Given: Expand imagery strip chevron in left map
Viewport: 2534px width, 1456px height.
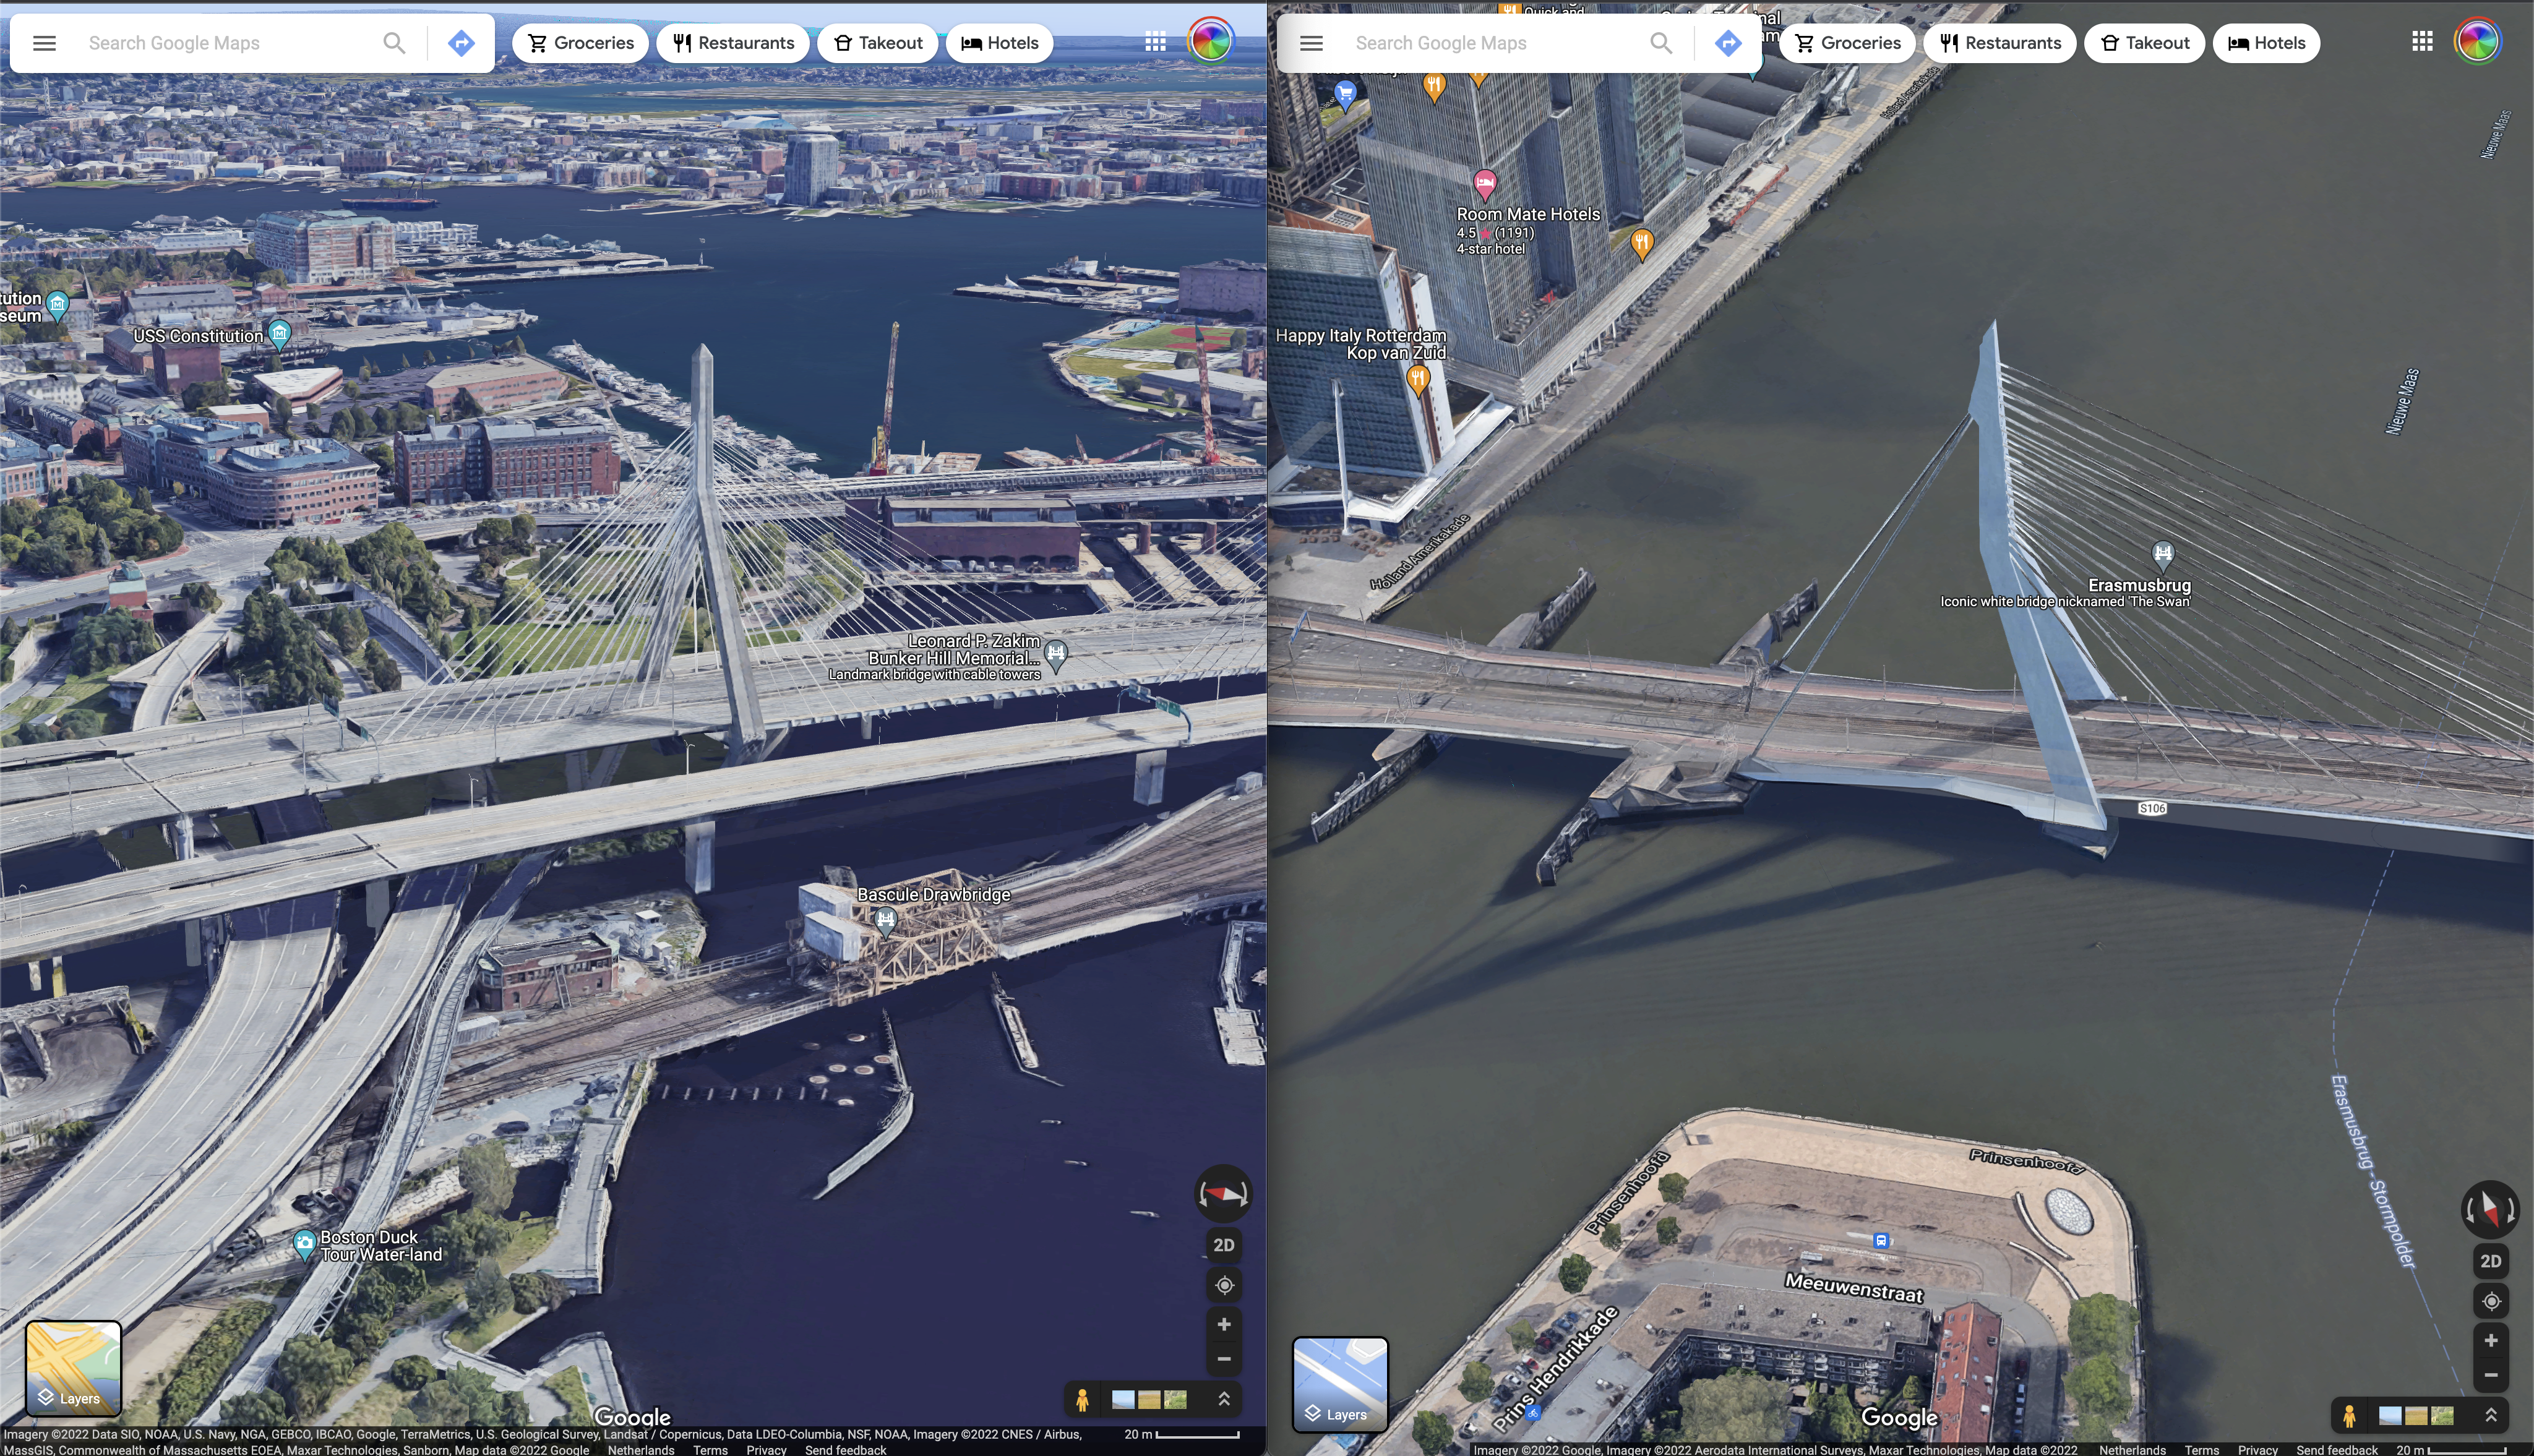Looking at the screenshot, I should (x=1223, y=1399).
